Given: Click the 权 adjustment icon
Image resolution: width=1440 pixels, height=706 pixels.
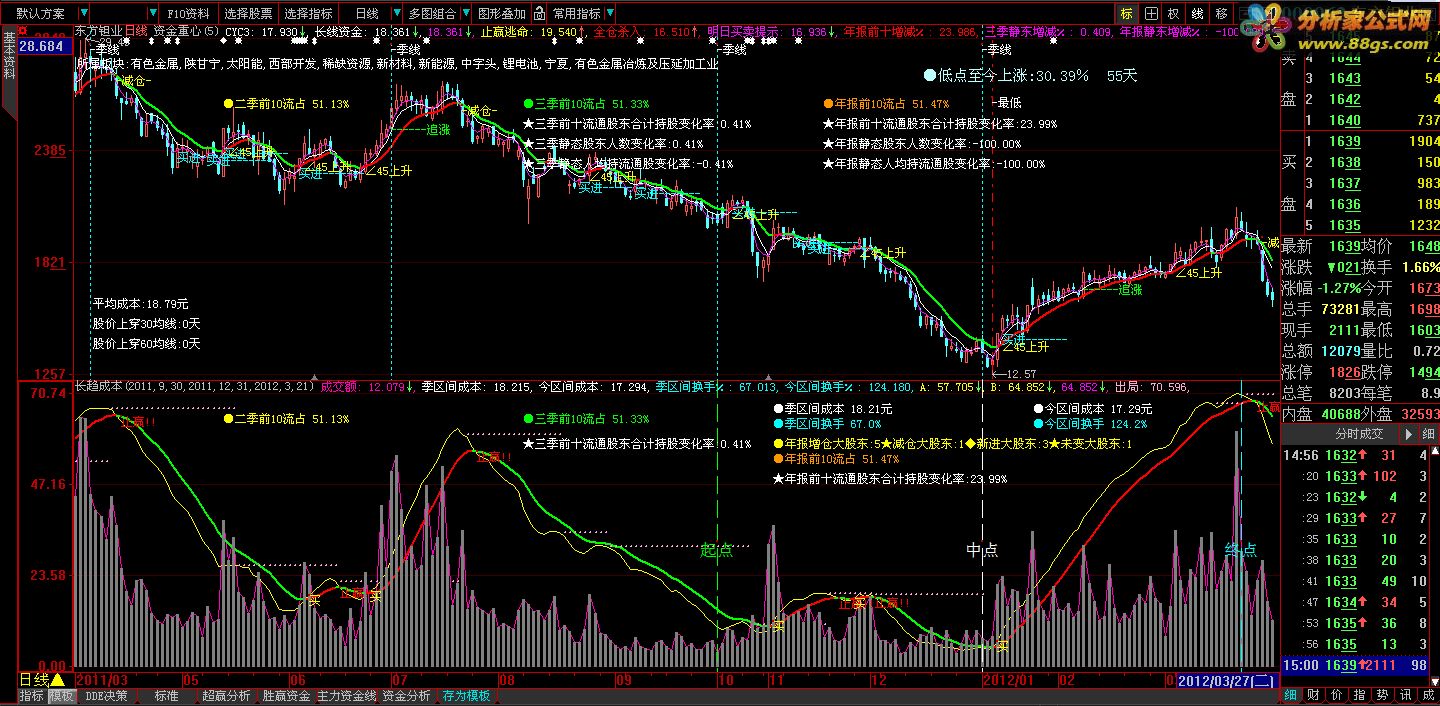Looking at the screenshot, I should (1174, 14).
